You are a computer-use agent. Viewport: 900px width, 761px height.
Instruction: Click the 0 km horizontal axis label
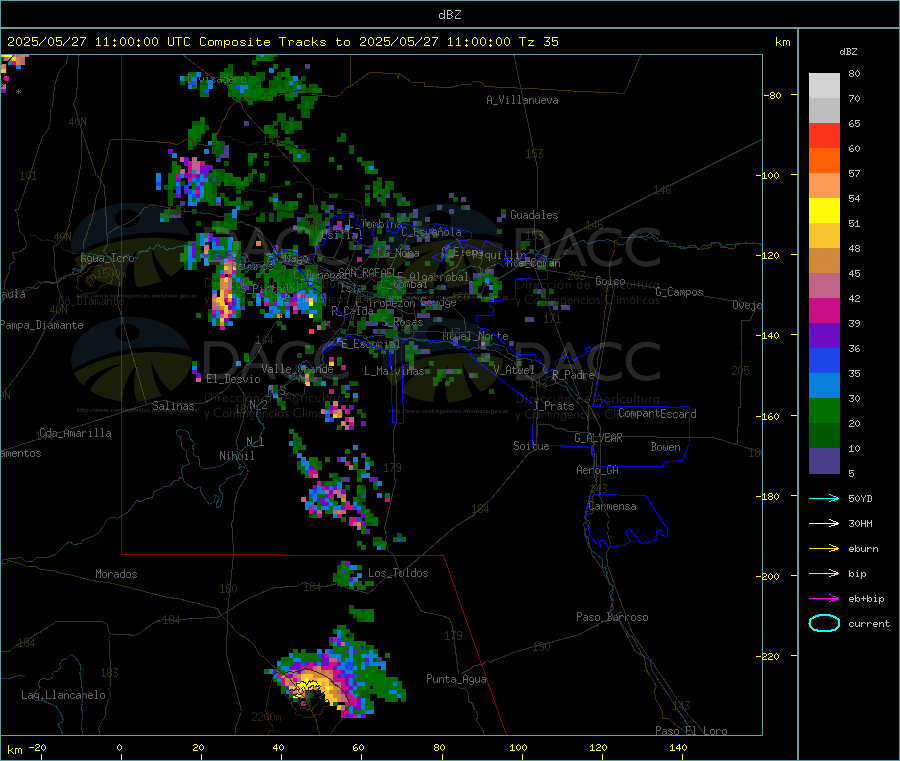(x=119, y=747)
